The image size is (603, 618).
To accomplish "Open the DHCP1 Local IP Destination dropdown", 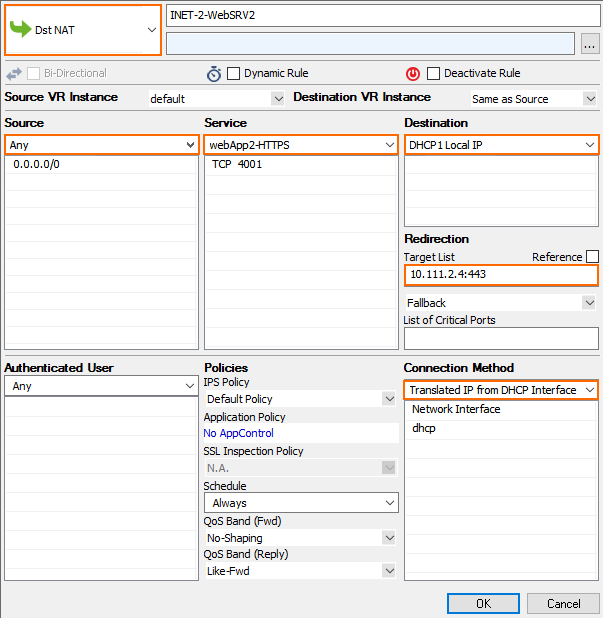I will coord(501,145).
